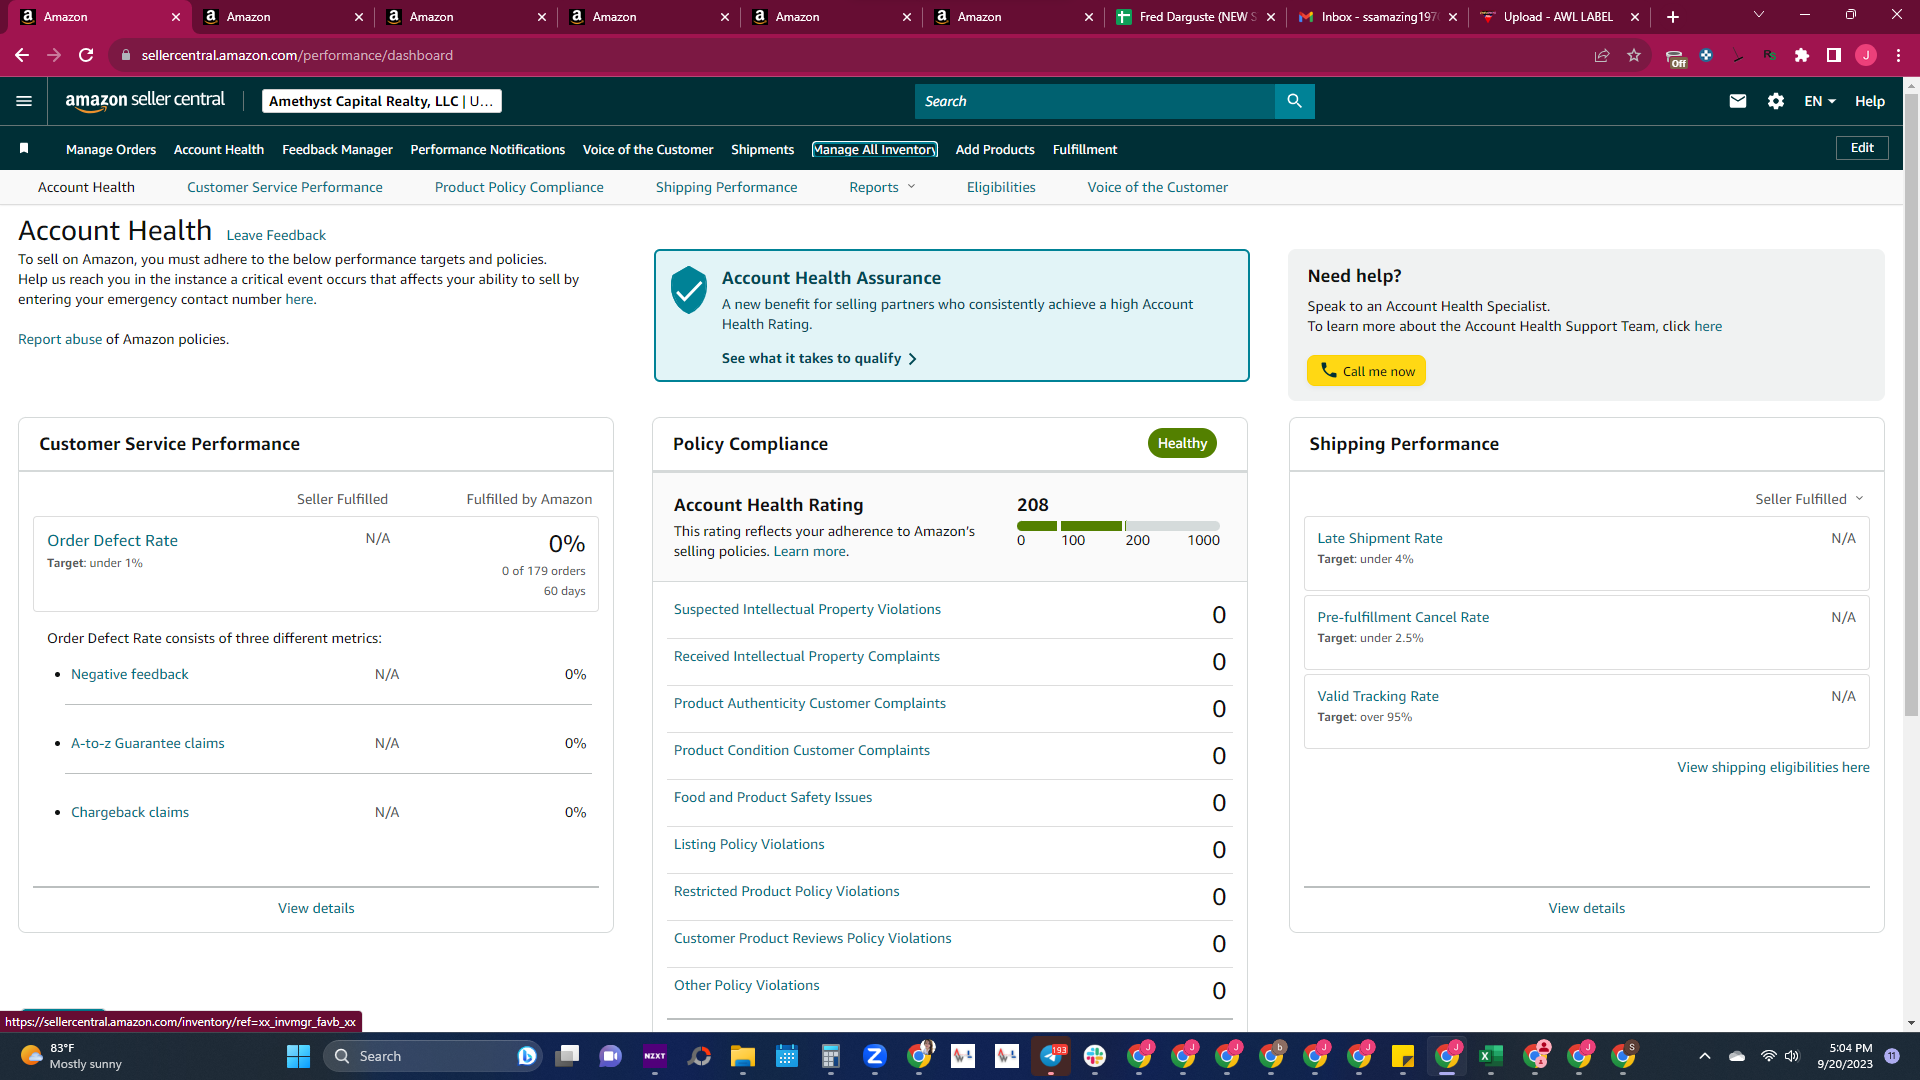Open Zoom from the taskbar
1920x1080 pixels.
[875, 1056]
